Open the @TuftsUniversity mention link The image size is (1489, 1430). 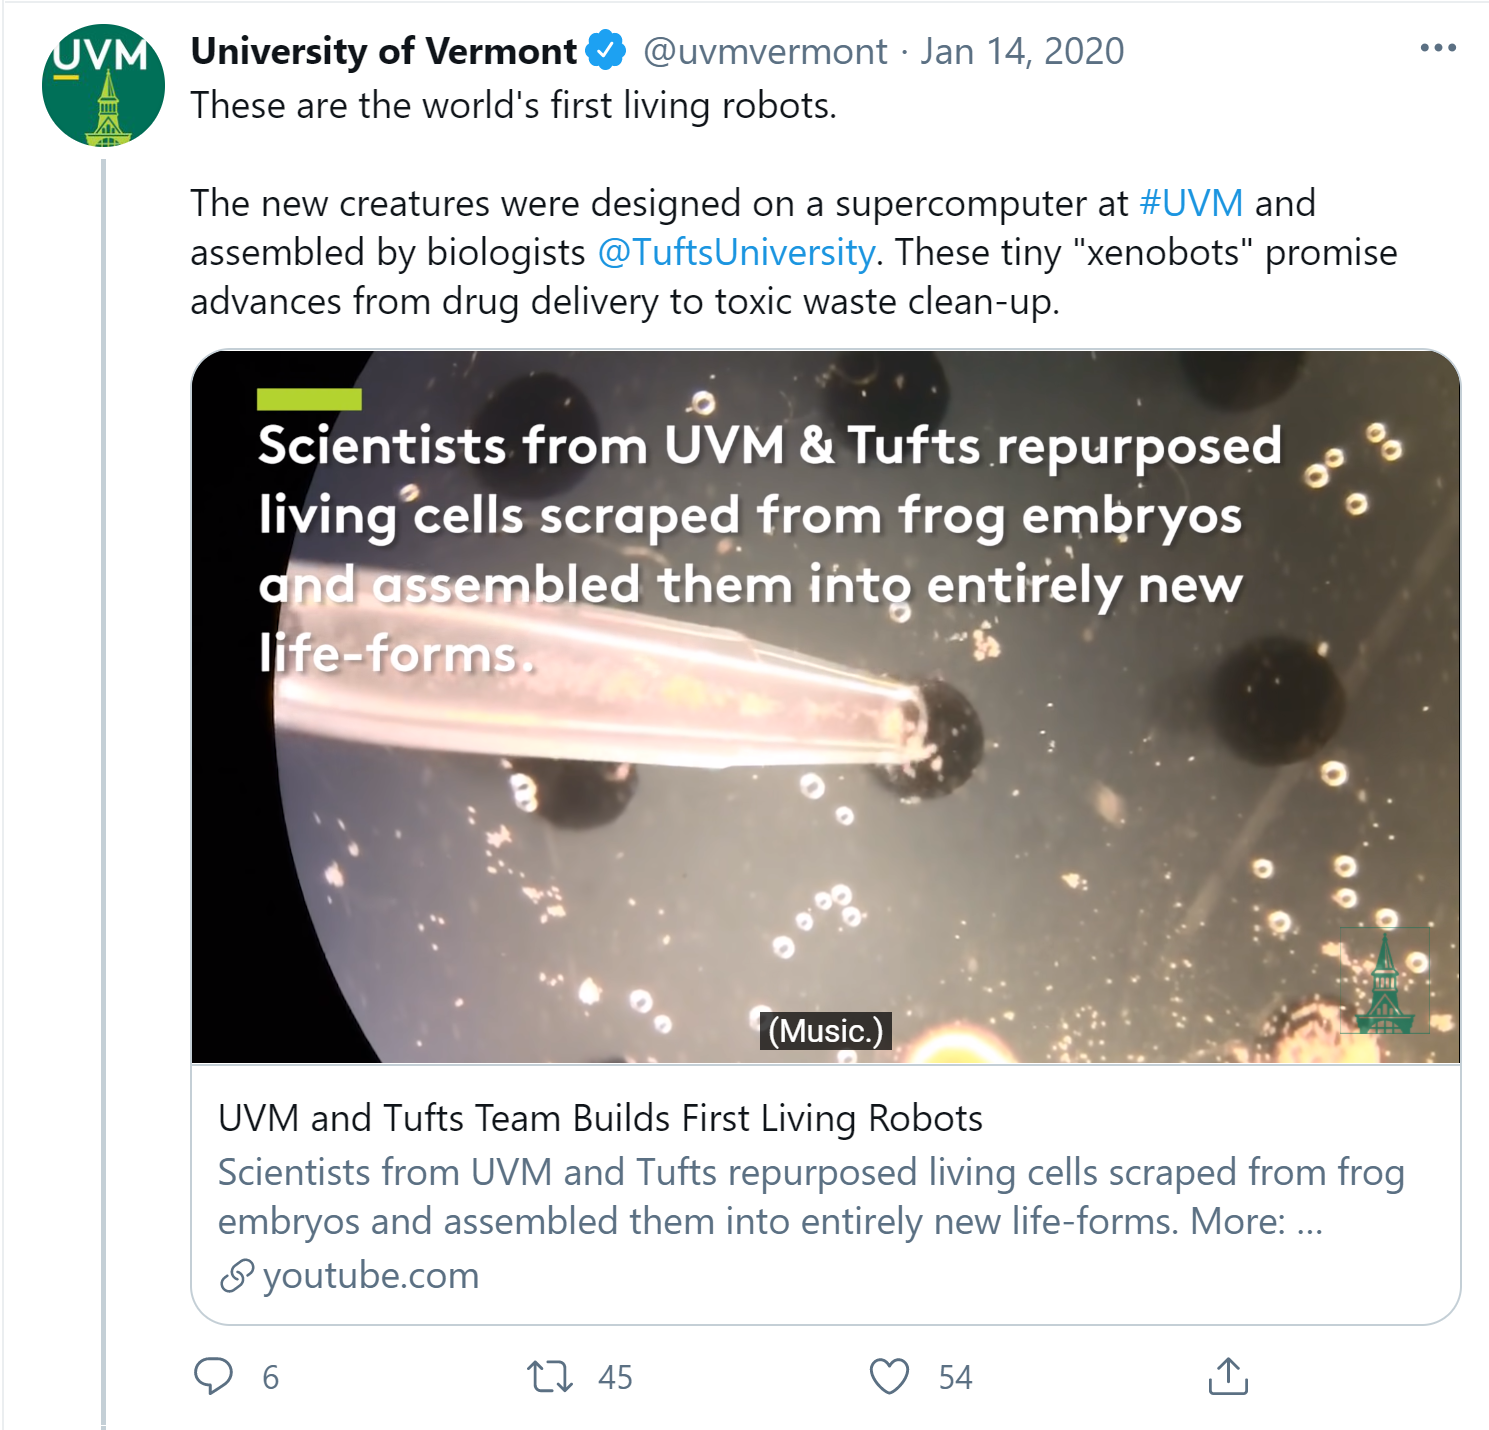tap(736, 252)
